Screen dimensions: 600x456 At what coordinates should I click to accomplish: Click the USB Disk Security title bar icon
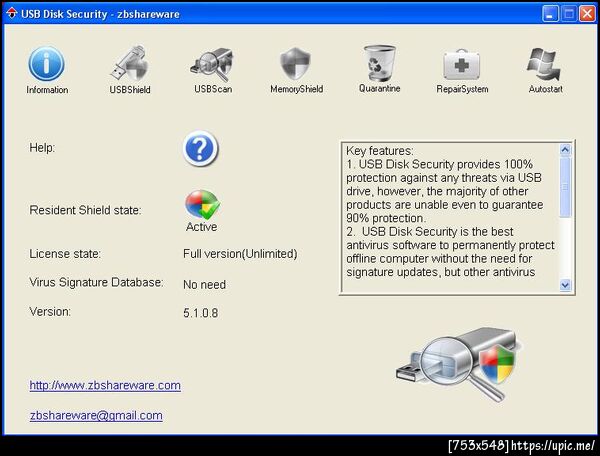(12, 13)
